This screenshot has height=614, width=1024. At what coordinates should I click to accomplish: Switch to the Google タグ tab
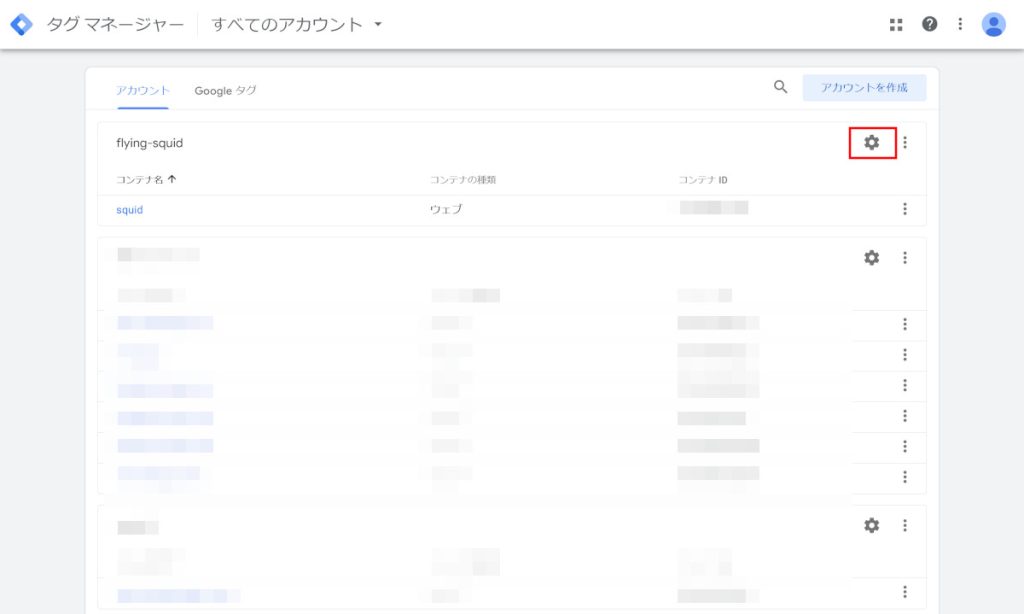[x=225, y=90]
